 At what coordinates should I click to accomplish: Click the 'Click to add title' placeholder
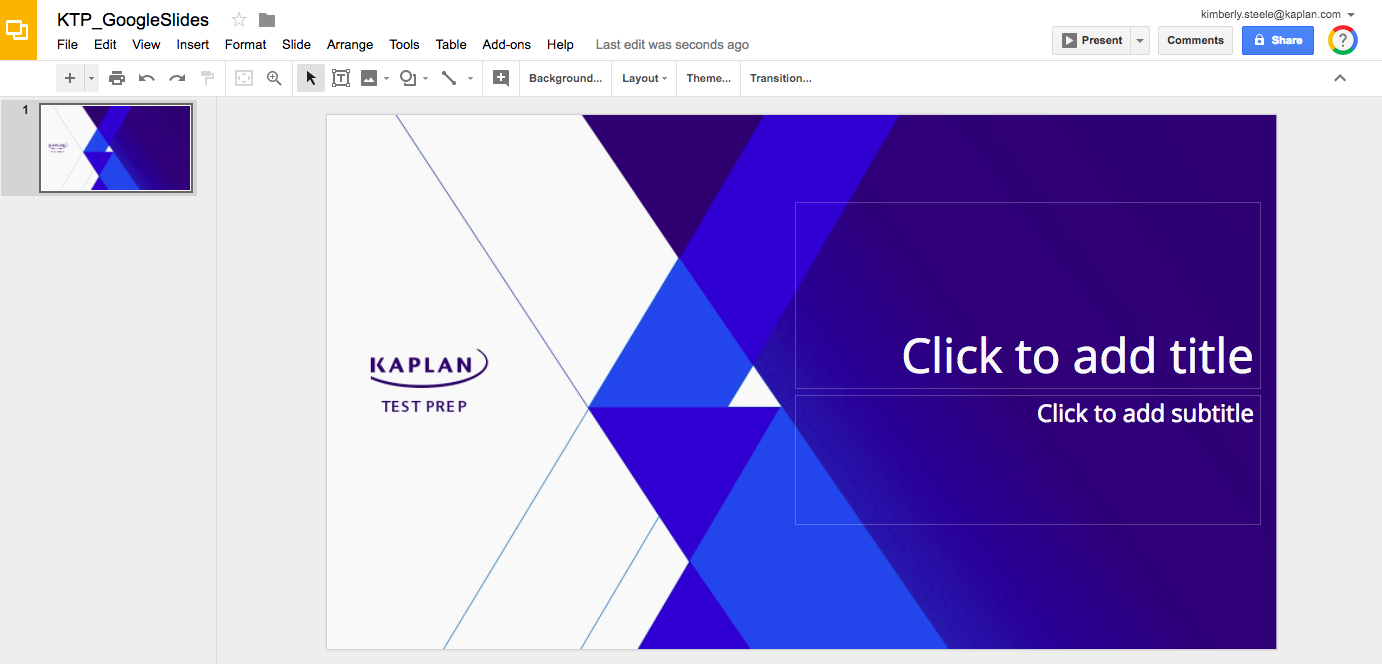point(1077,356)
